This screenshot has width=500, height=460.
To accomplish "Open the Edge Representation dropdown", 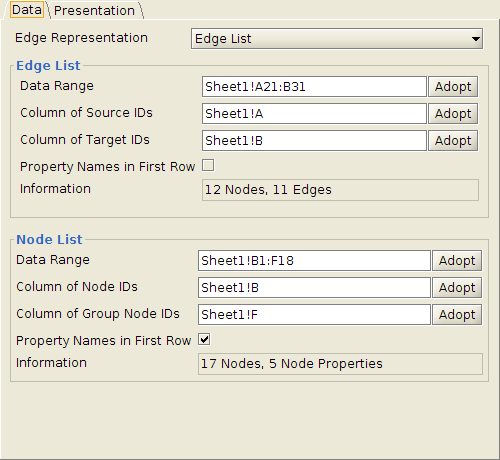I will (x=337, y=39).
